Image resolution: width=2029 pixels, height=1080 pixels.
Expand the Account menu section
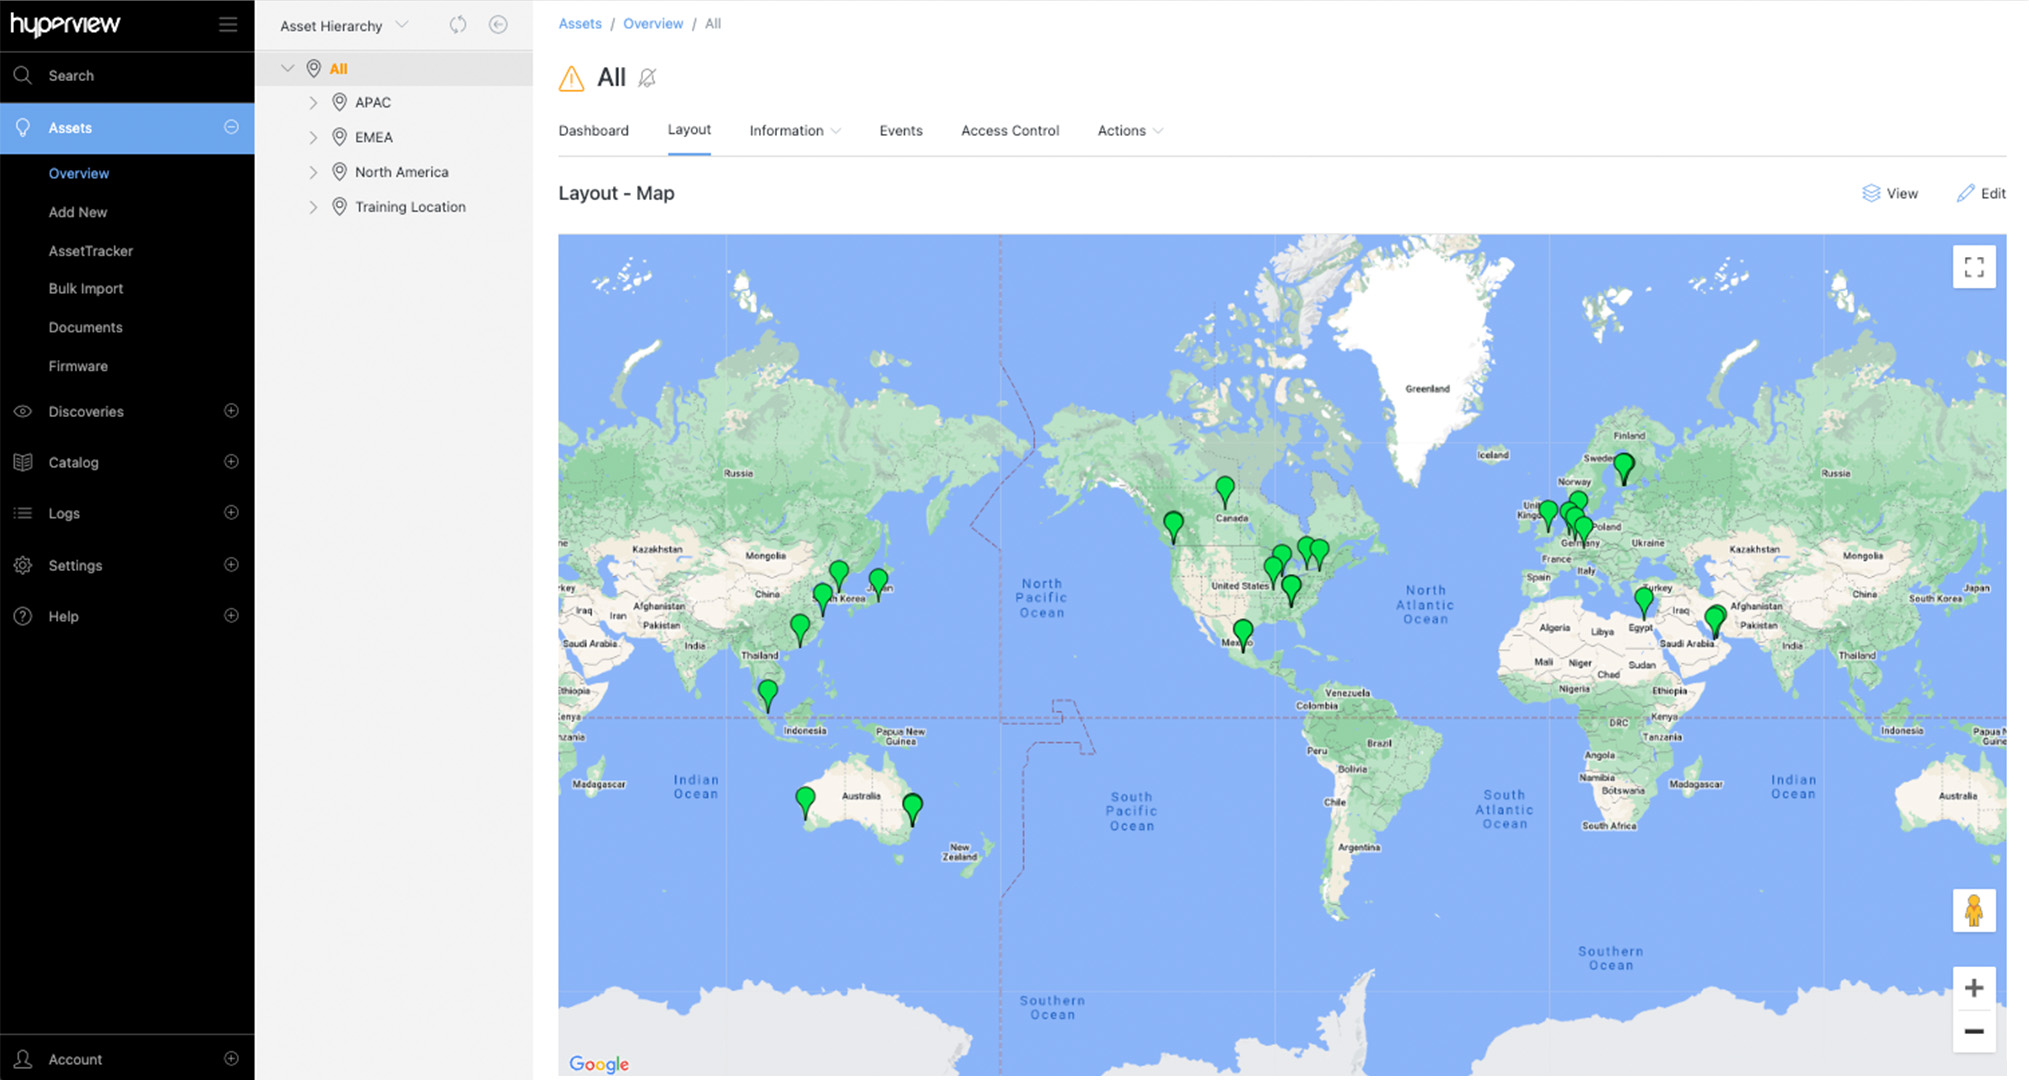pos(231,1059)
